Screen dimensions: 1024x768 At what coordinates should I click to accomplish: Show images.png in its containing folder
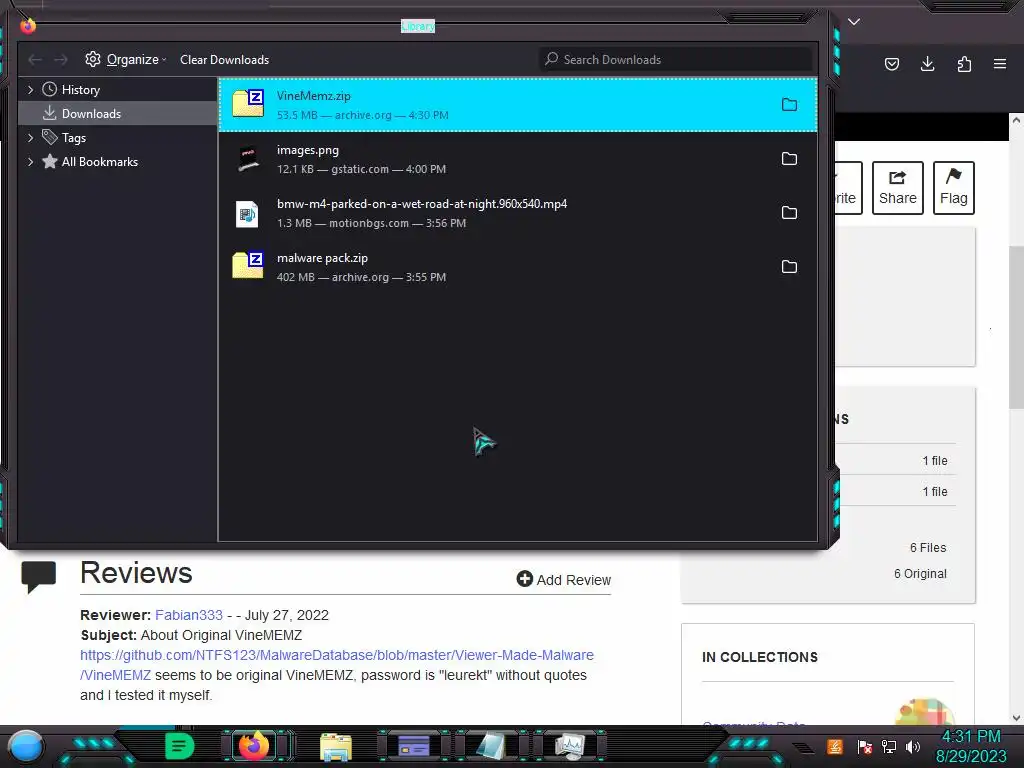(790, 159)
